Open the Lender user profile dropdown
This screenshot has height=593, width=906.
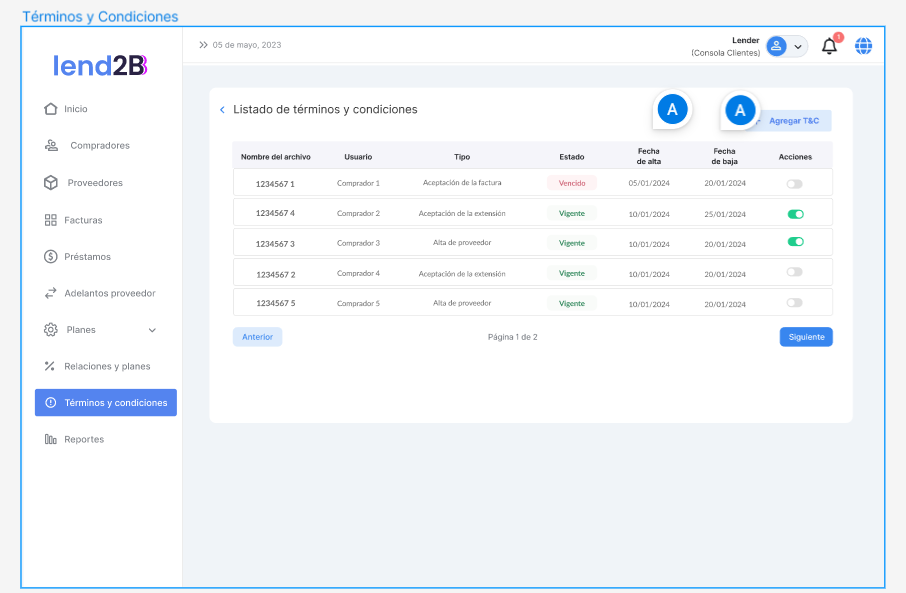pyautogui.click(x=787, y=46)
